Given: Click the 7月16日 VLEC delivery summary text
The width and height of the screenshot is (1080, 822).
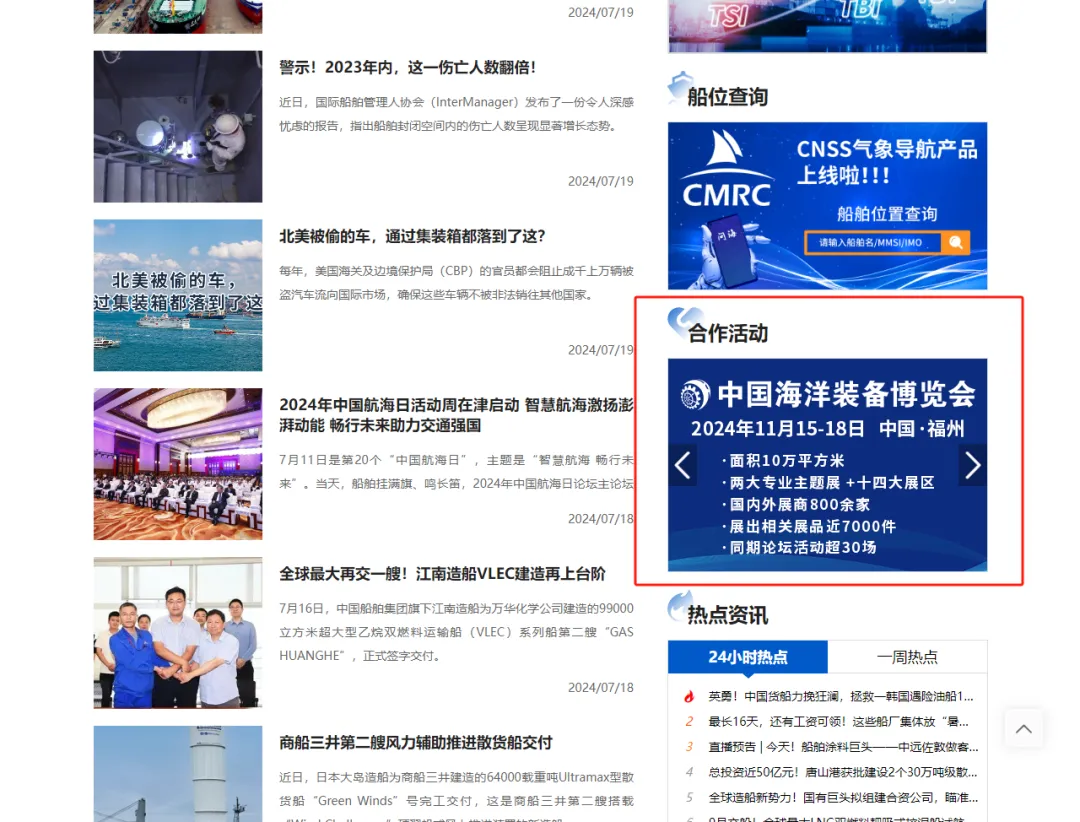Looking at the screenshot, I should pyautogui.click(x=456, y=632).
